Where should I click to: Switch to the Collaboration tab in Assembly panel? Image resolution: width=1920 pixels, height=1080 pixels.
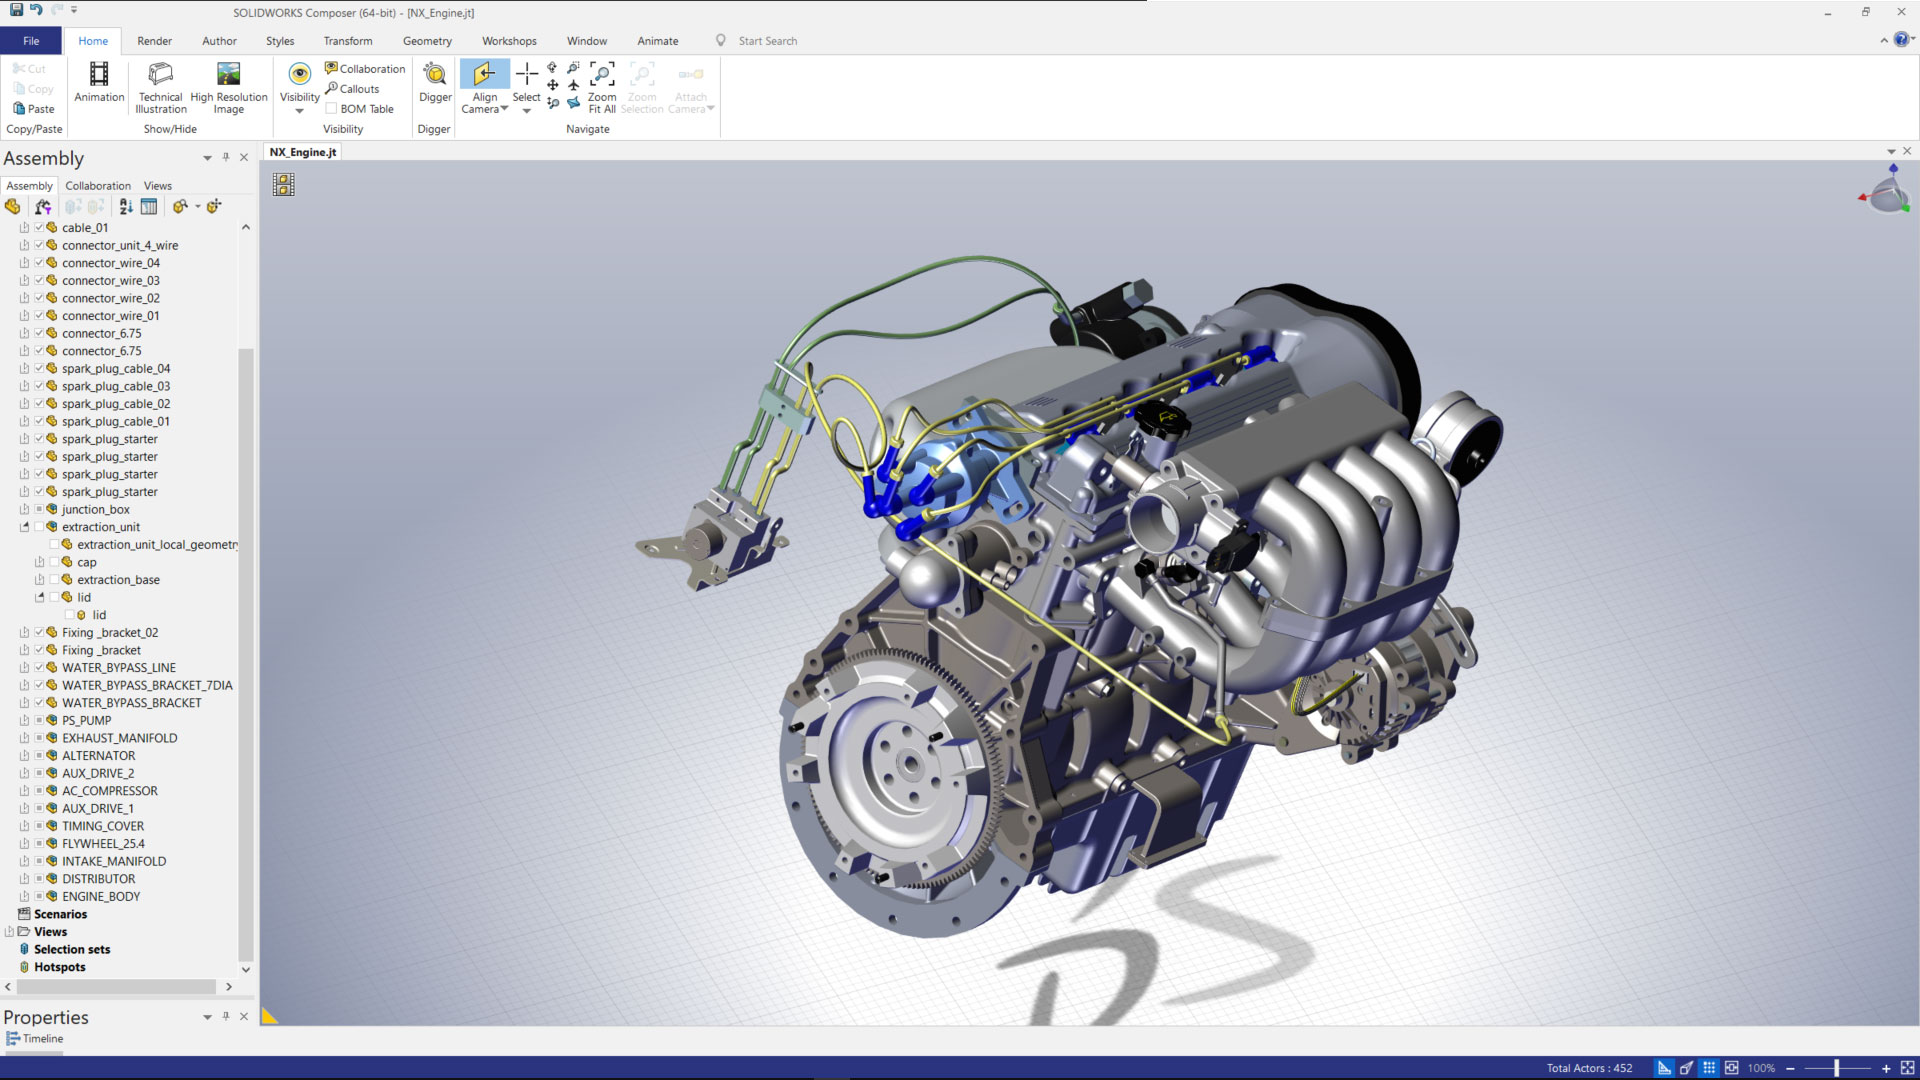click(97, 185)
